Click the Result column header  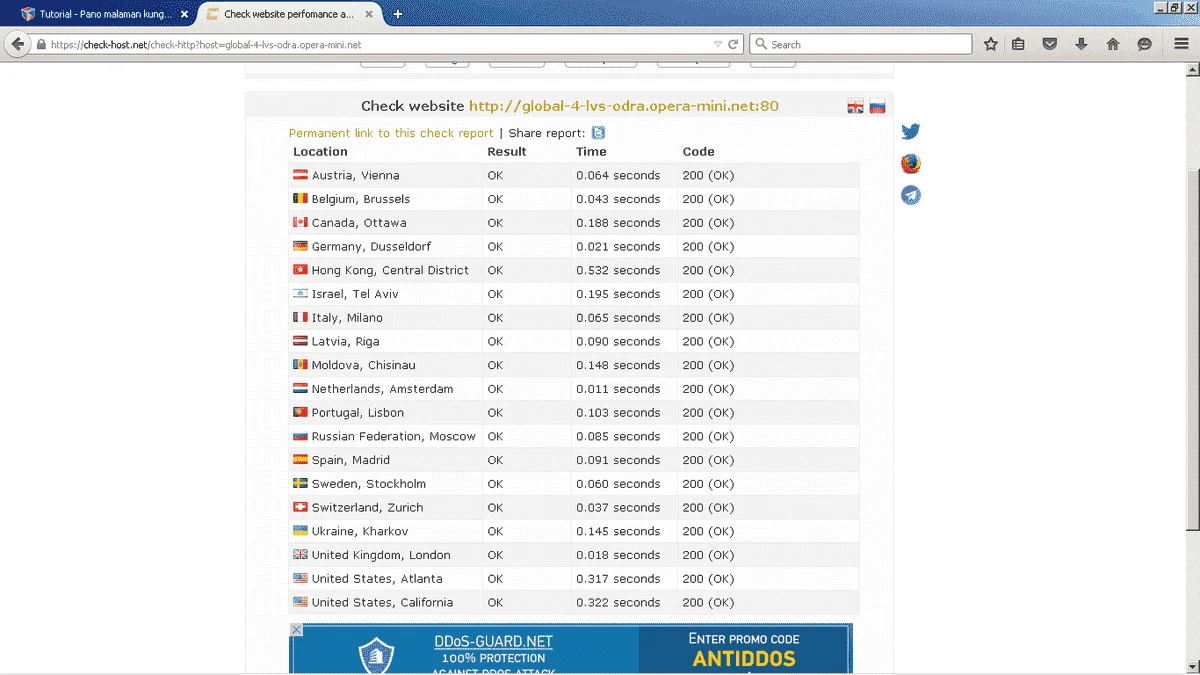506,152
